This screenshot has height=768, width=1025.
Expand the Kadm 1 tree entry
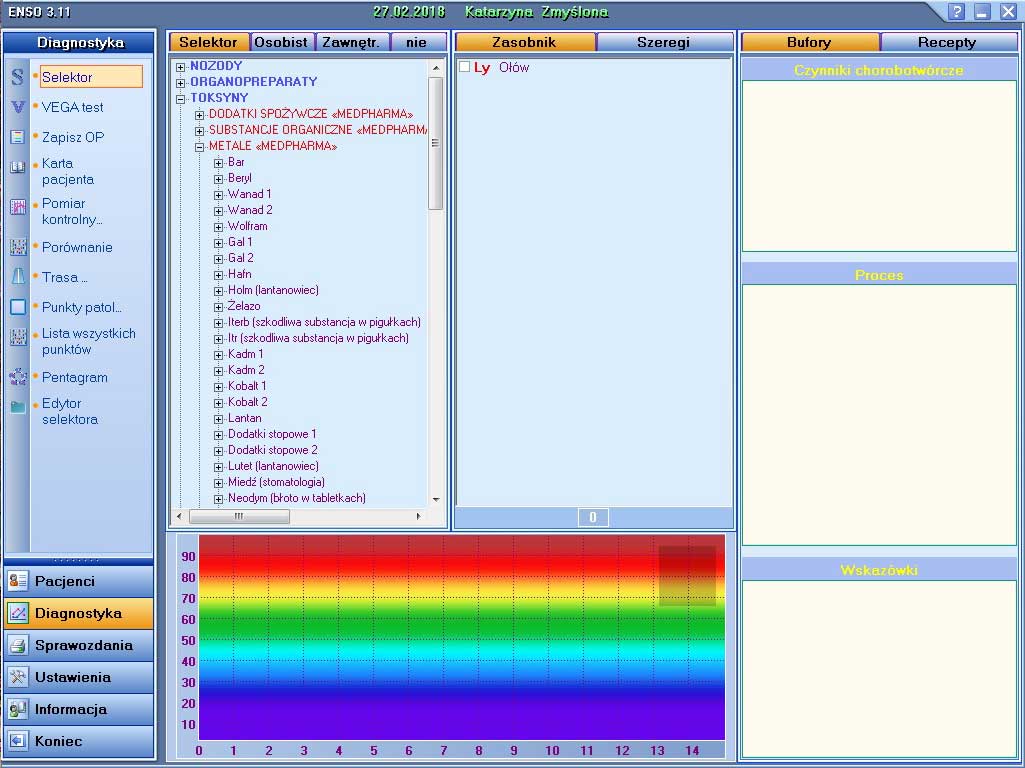[x=219, y=354]
